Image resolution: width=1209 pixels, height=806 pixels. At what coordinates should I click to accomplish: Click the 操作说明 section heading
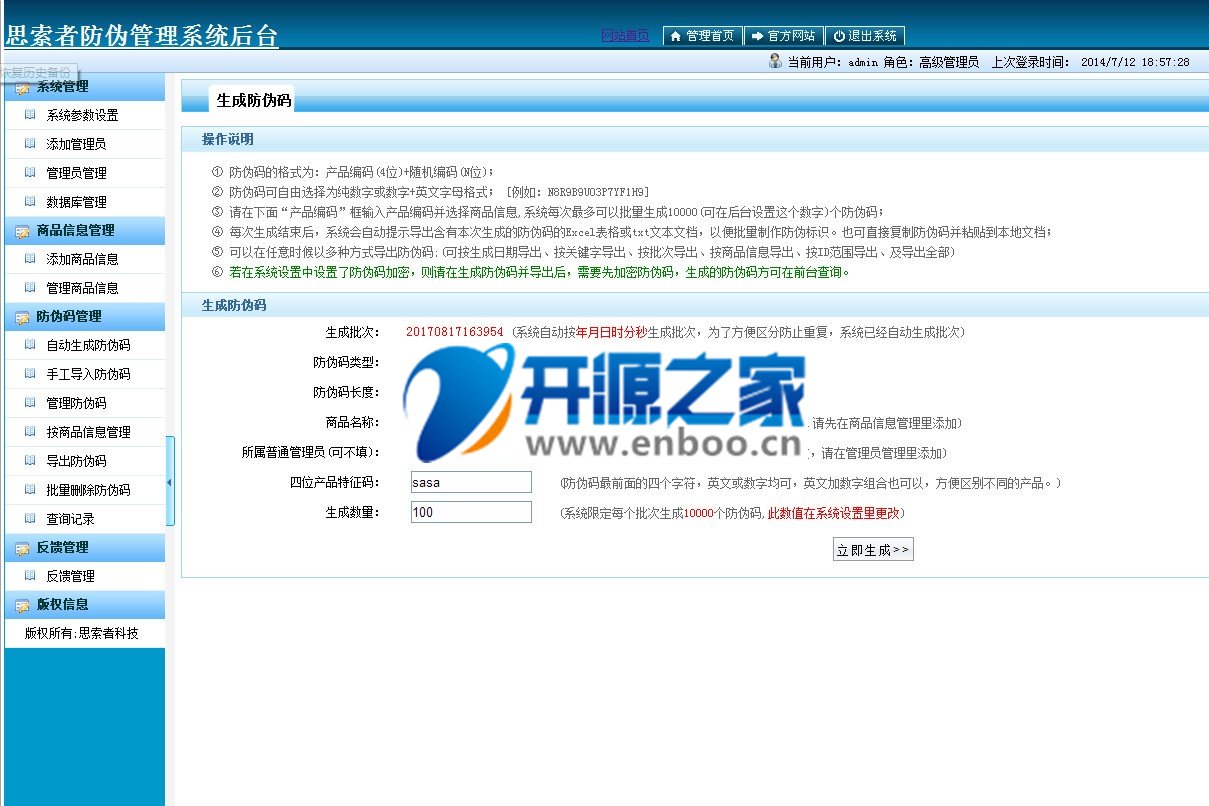(228, 139)
